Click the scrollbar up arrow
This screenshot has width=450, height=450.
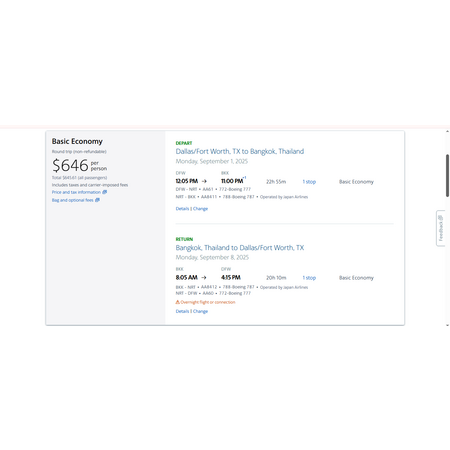click(447, 132)
